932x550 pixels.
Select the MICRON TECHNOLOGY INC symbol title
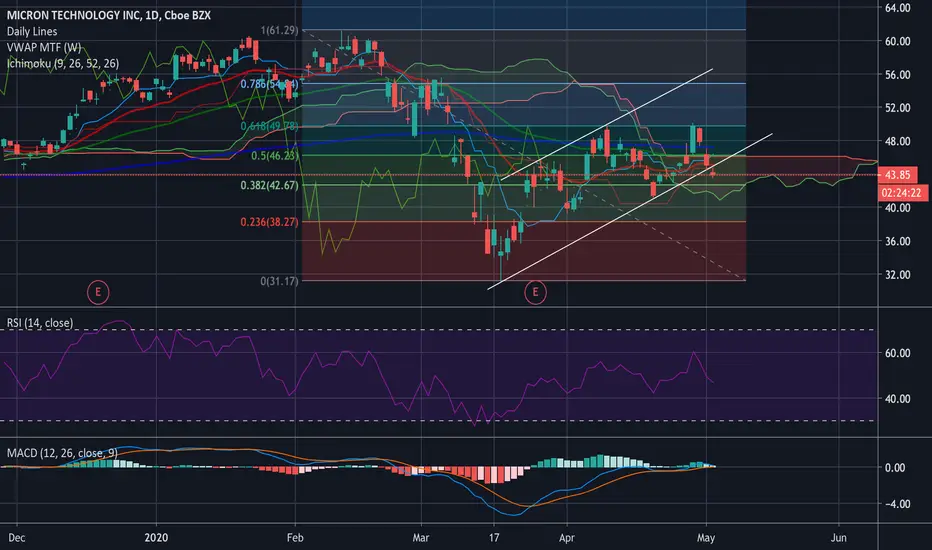click(109, 15)
